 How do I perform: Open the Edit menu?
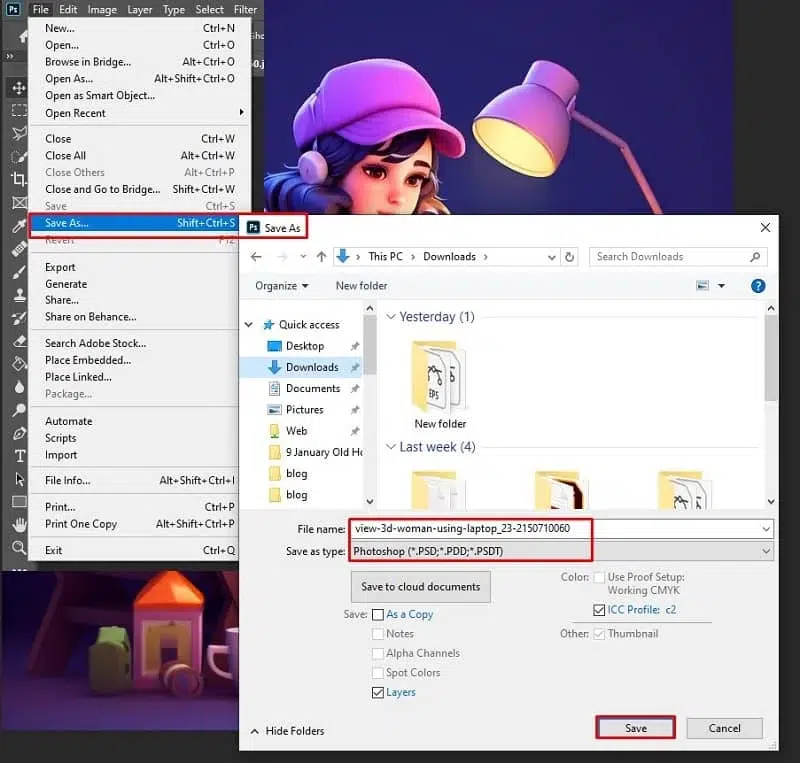(x=67, y=10)
